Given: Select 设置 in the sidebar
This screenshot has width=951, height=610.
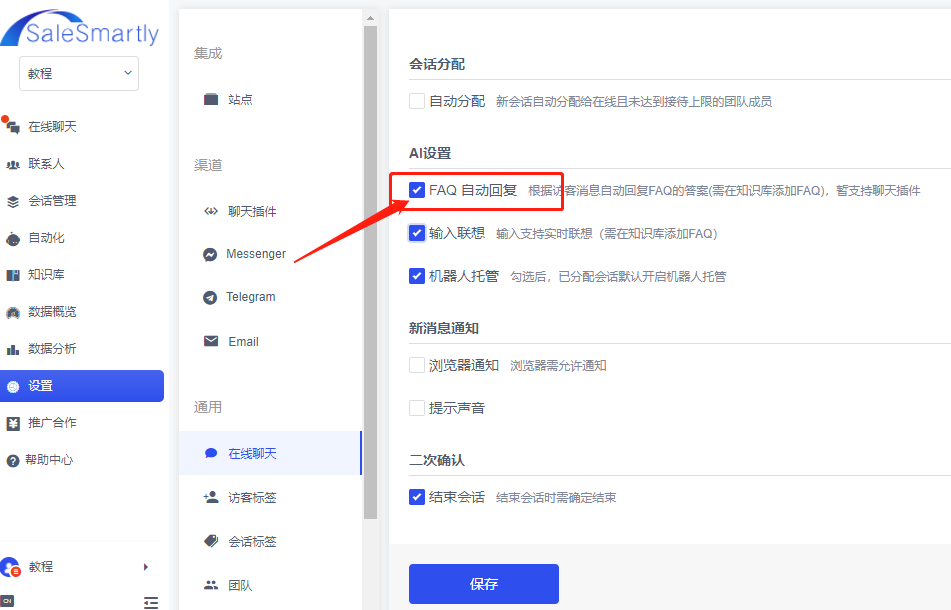Looking at the screenshot, I should pos(82,386).
